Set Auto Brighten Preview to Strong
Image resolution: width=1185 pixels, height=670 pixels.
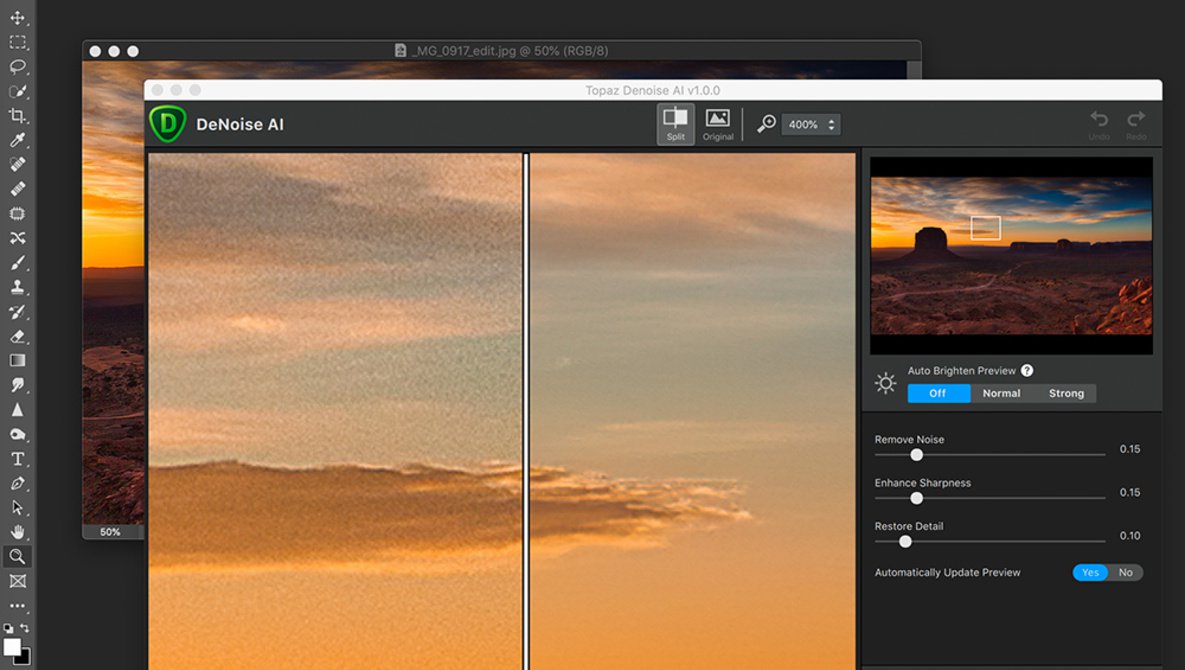[1066, 393]
